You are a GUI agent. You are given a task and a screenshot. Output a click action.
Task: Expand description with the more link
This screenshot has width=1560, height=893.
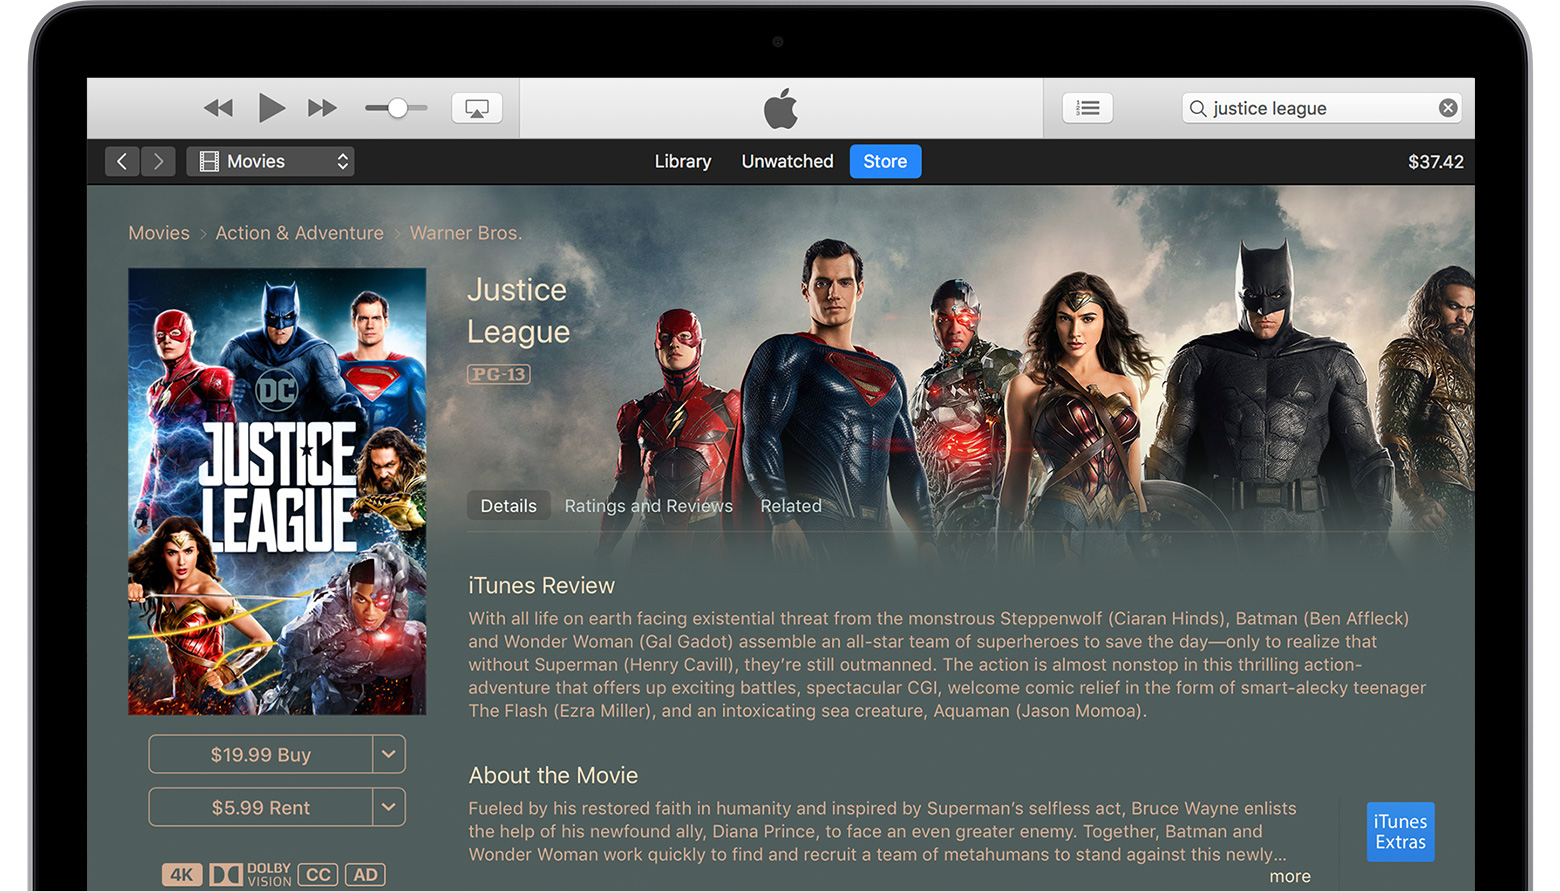1290,877
